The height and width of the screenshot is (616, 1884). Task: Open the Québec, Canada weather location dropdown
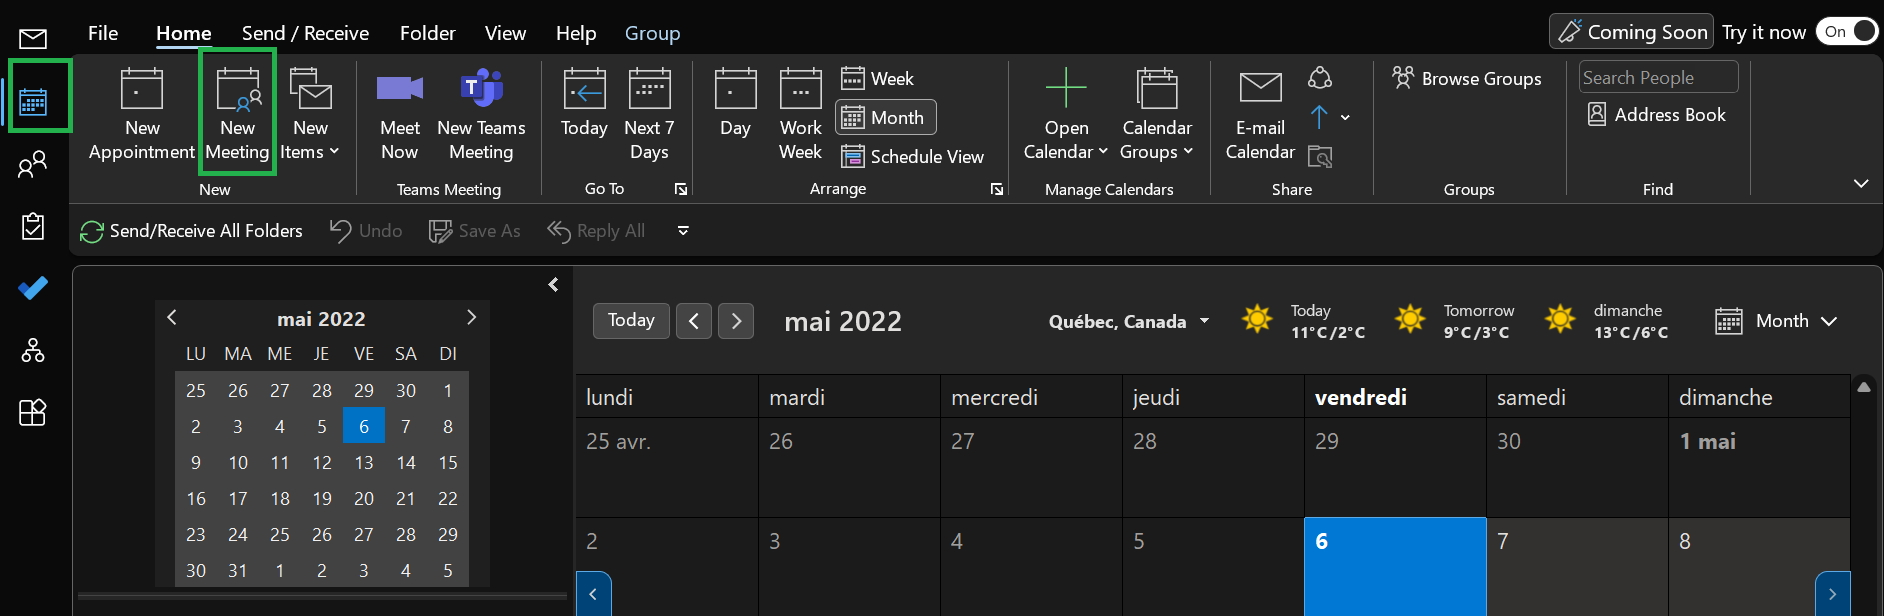click(x=1204, y=321)
